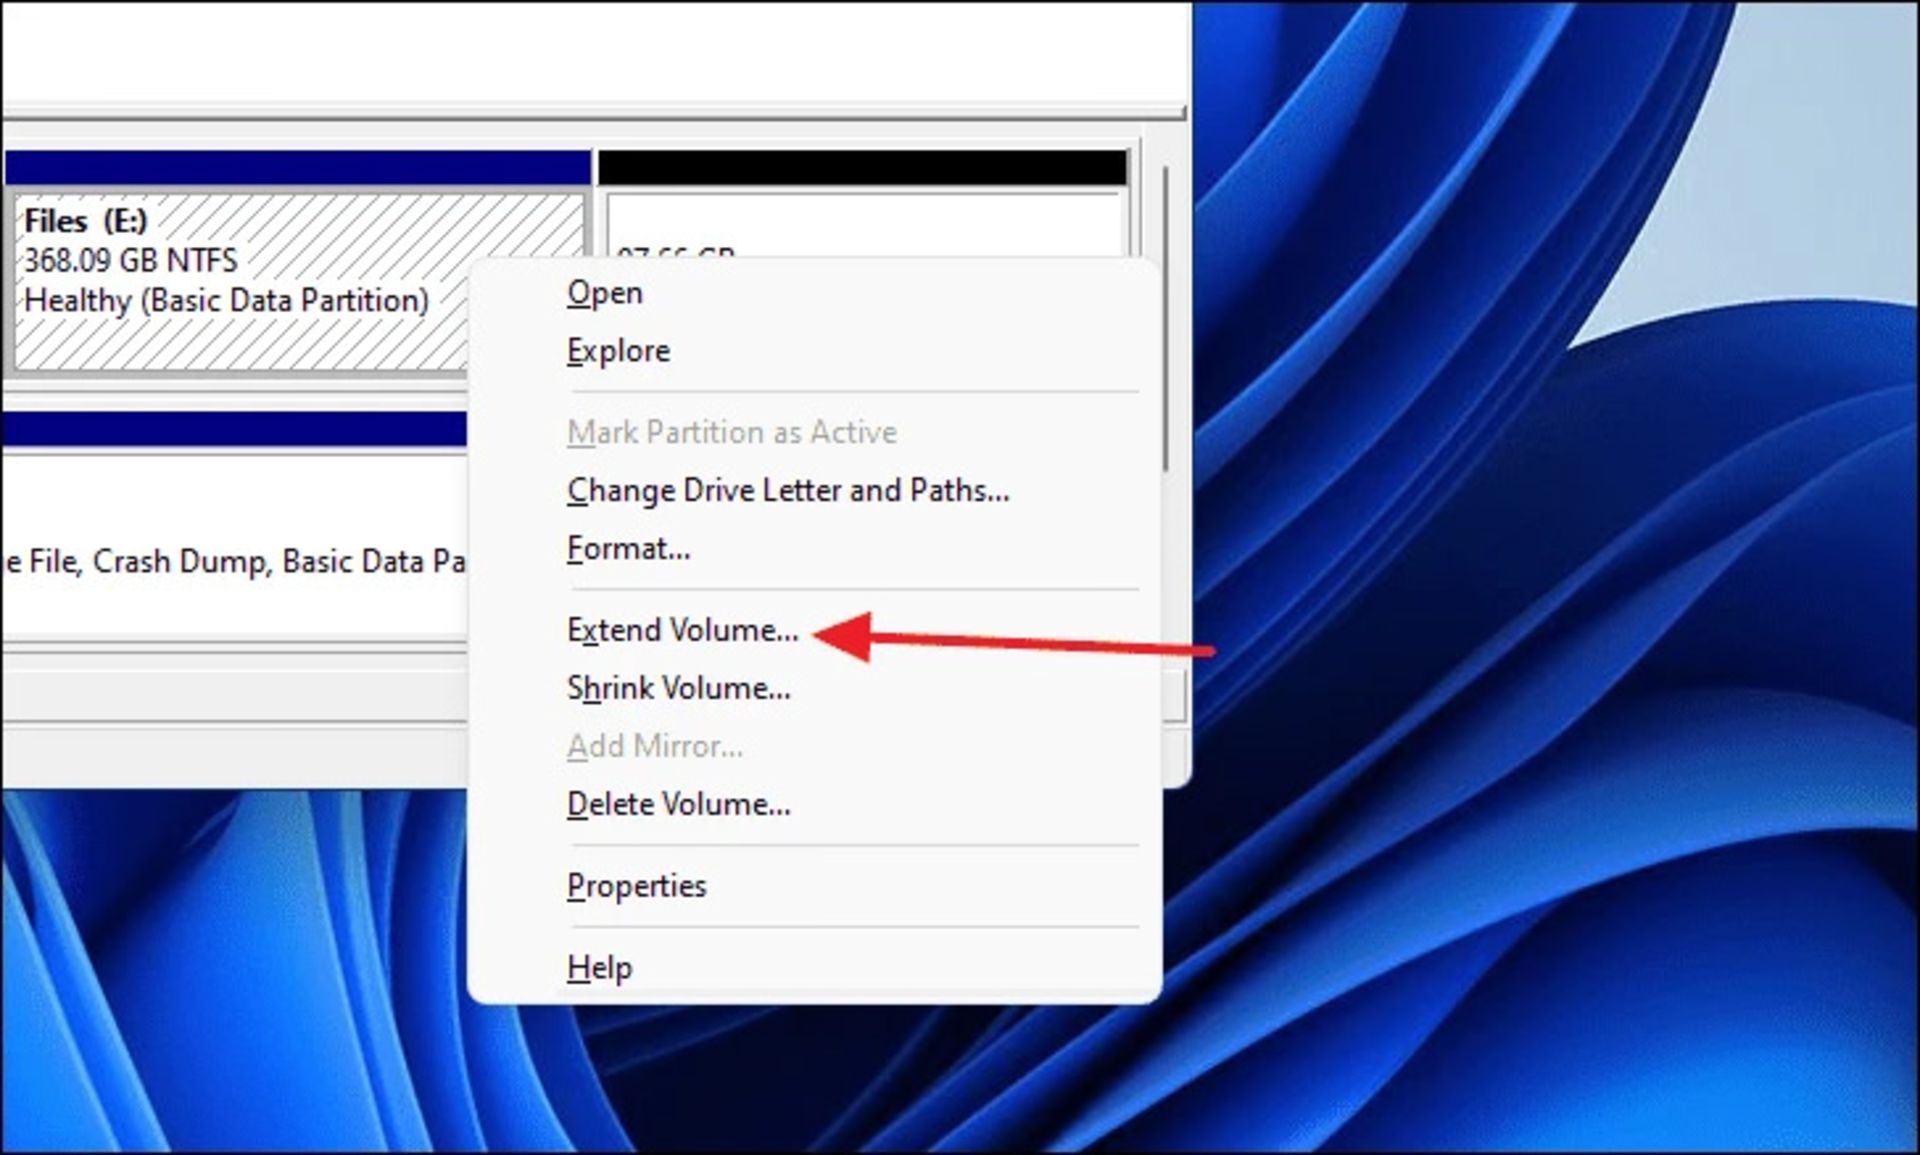Click the unallocated space block beside Files (E:)

point(860,225)
